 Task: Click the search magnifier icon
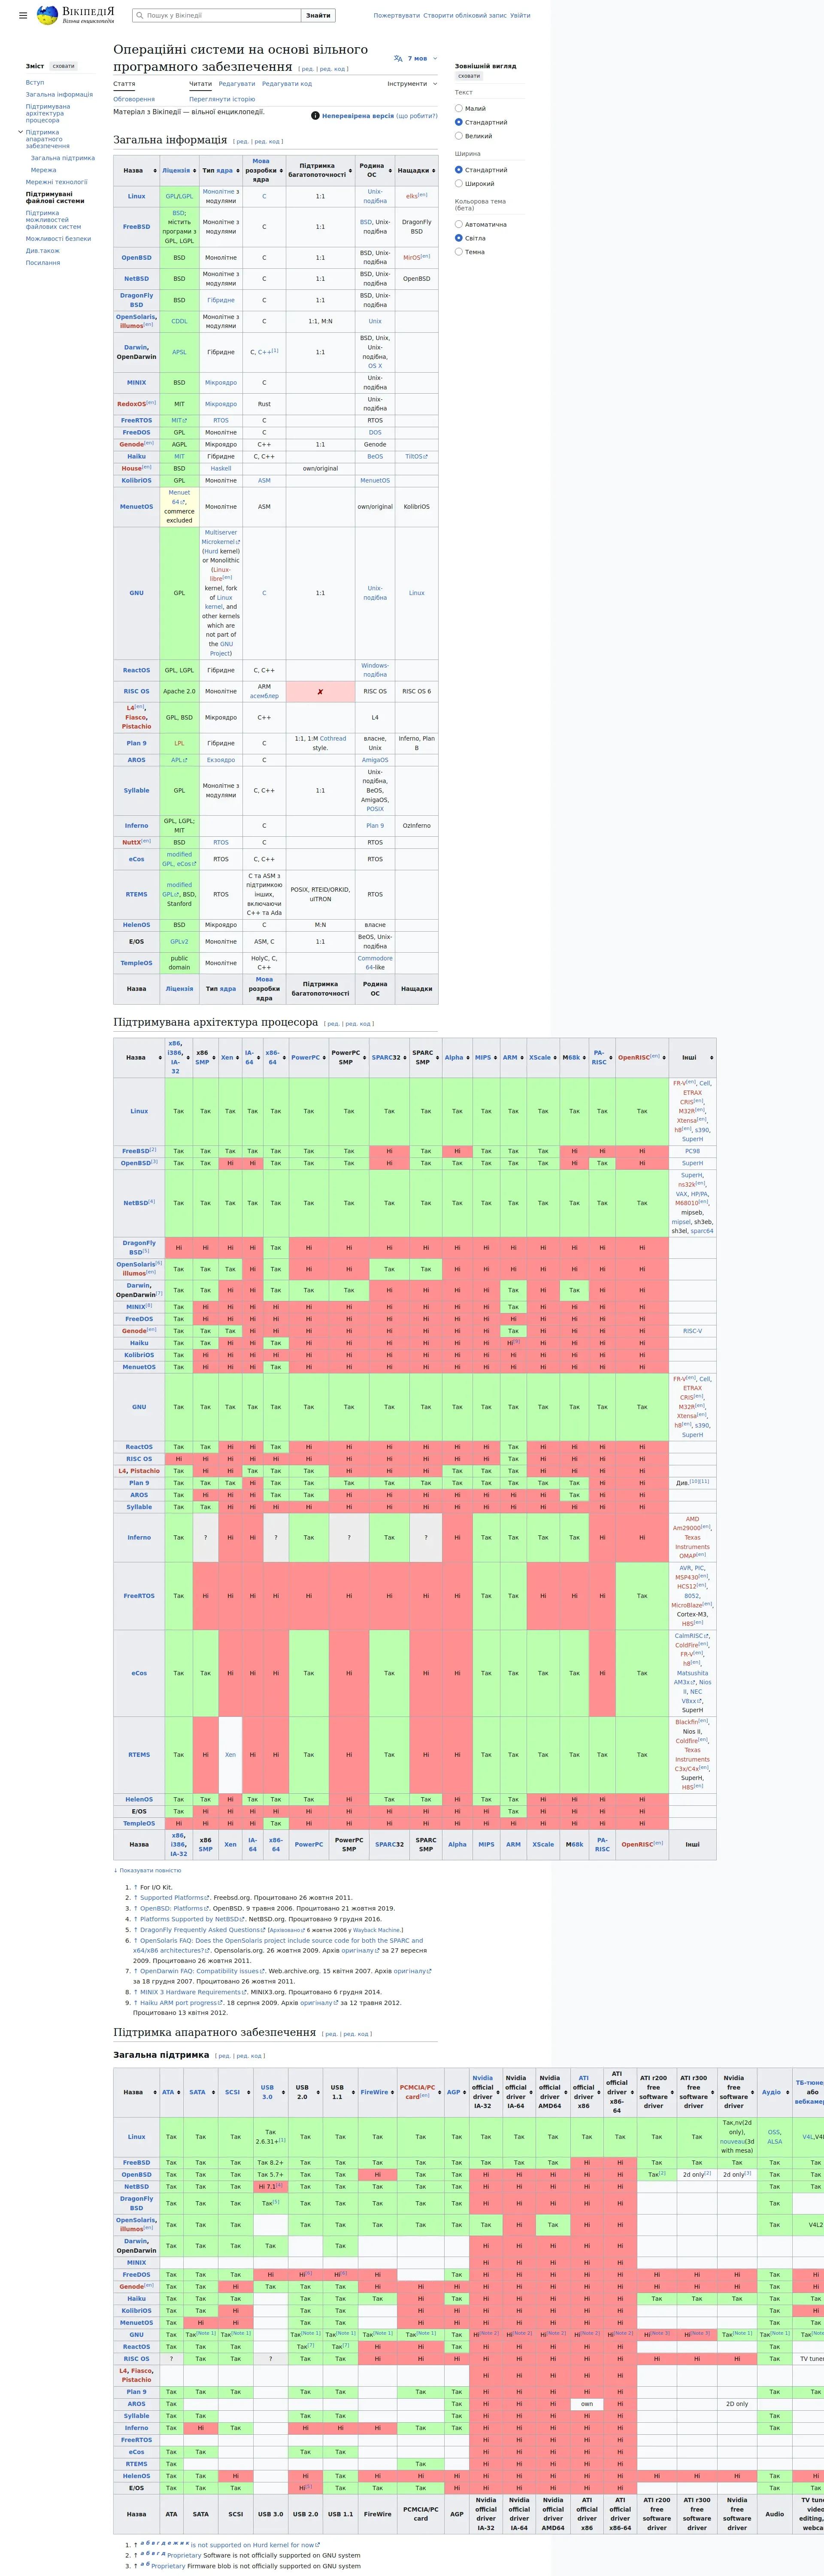140,15
